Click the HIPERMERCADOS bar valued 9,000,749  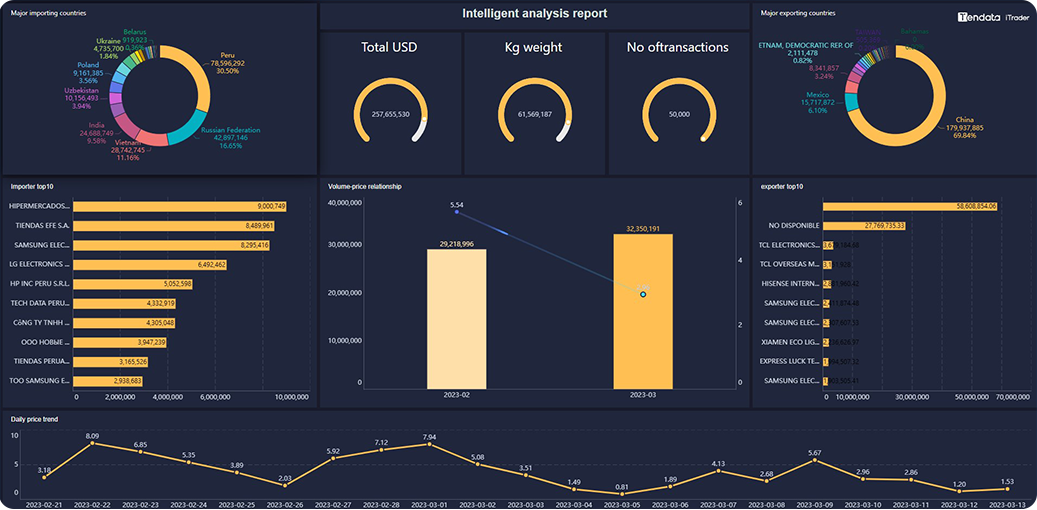[180, 206]
